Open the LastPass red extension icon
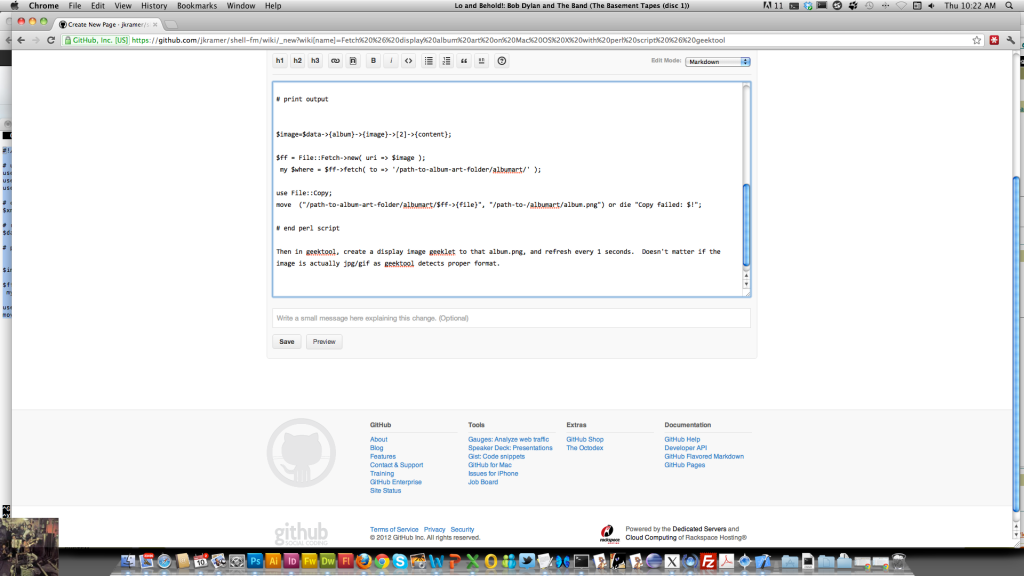Viewport: 1024px width, 576px height. point(994,40)
